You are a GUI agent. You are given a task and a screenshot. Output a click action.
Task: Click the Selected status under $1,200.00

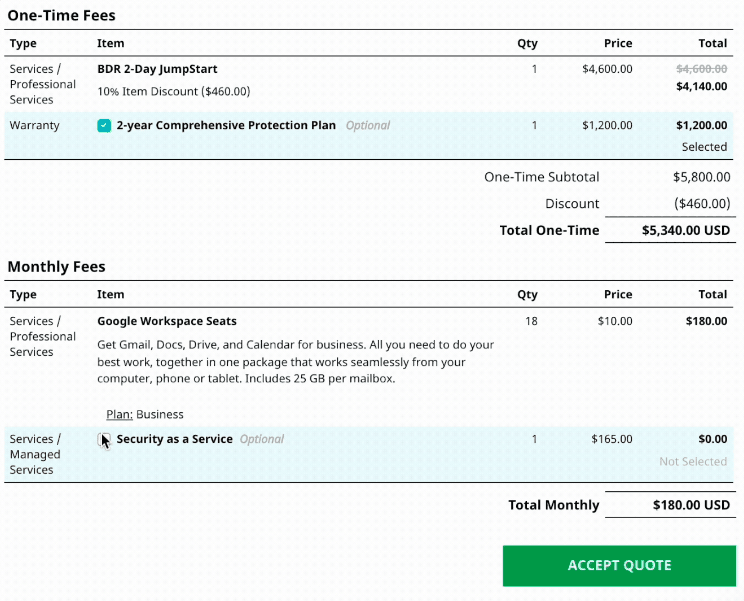point(704,147)
